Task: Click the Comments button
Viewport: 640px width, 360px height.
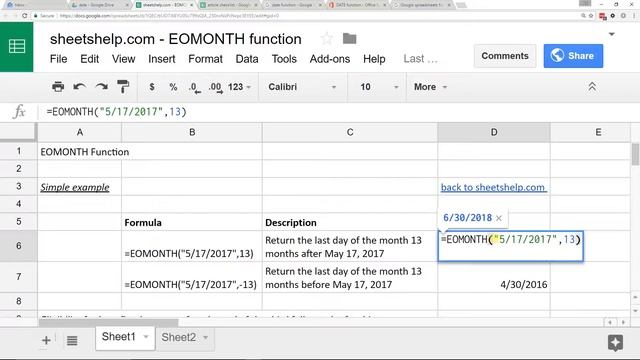Action: tap(505, 56)
